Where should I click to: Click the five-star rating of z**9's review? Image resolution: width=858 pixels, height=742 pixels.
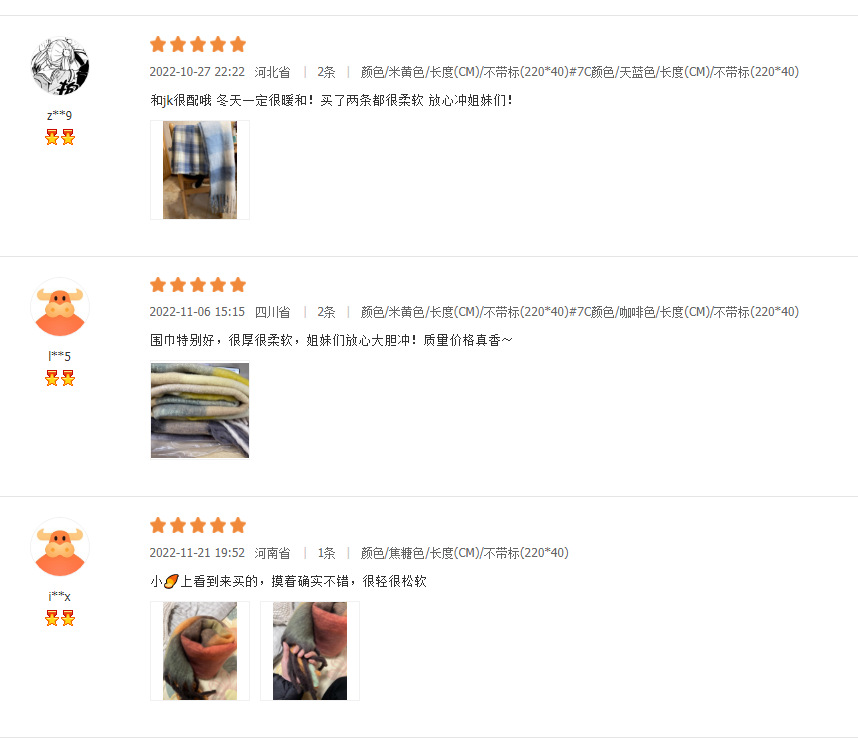pos(198,44)
